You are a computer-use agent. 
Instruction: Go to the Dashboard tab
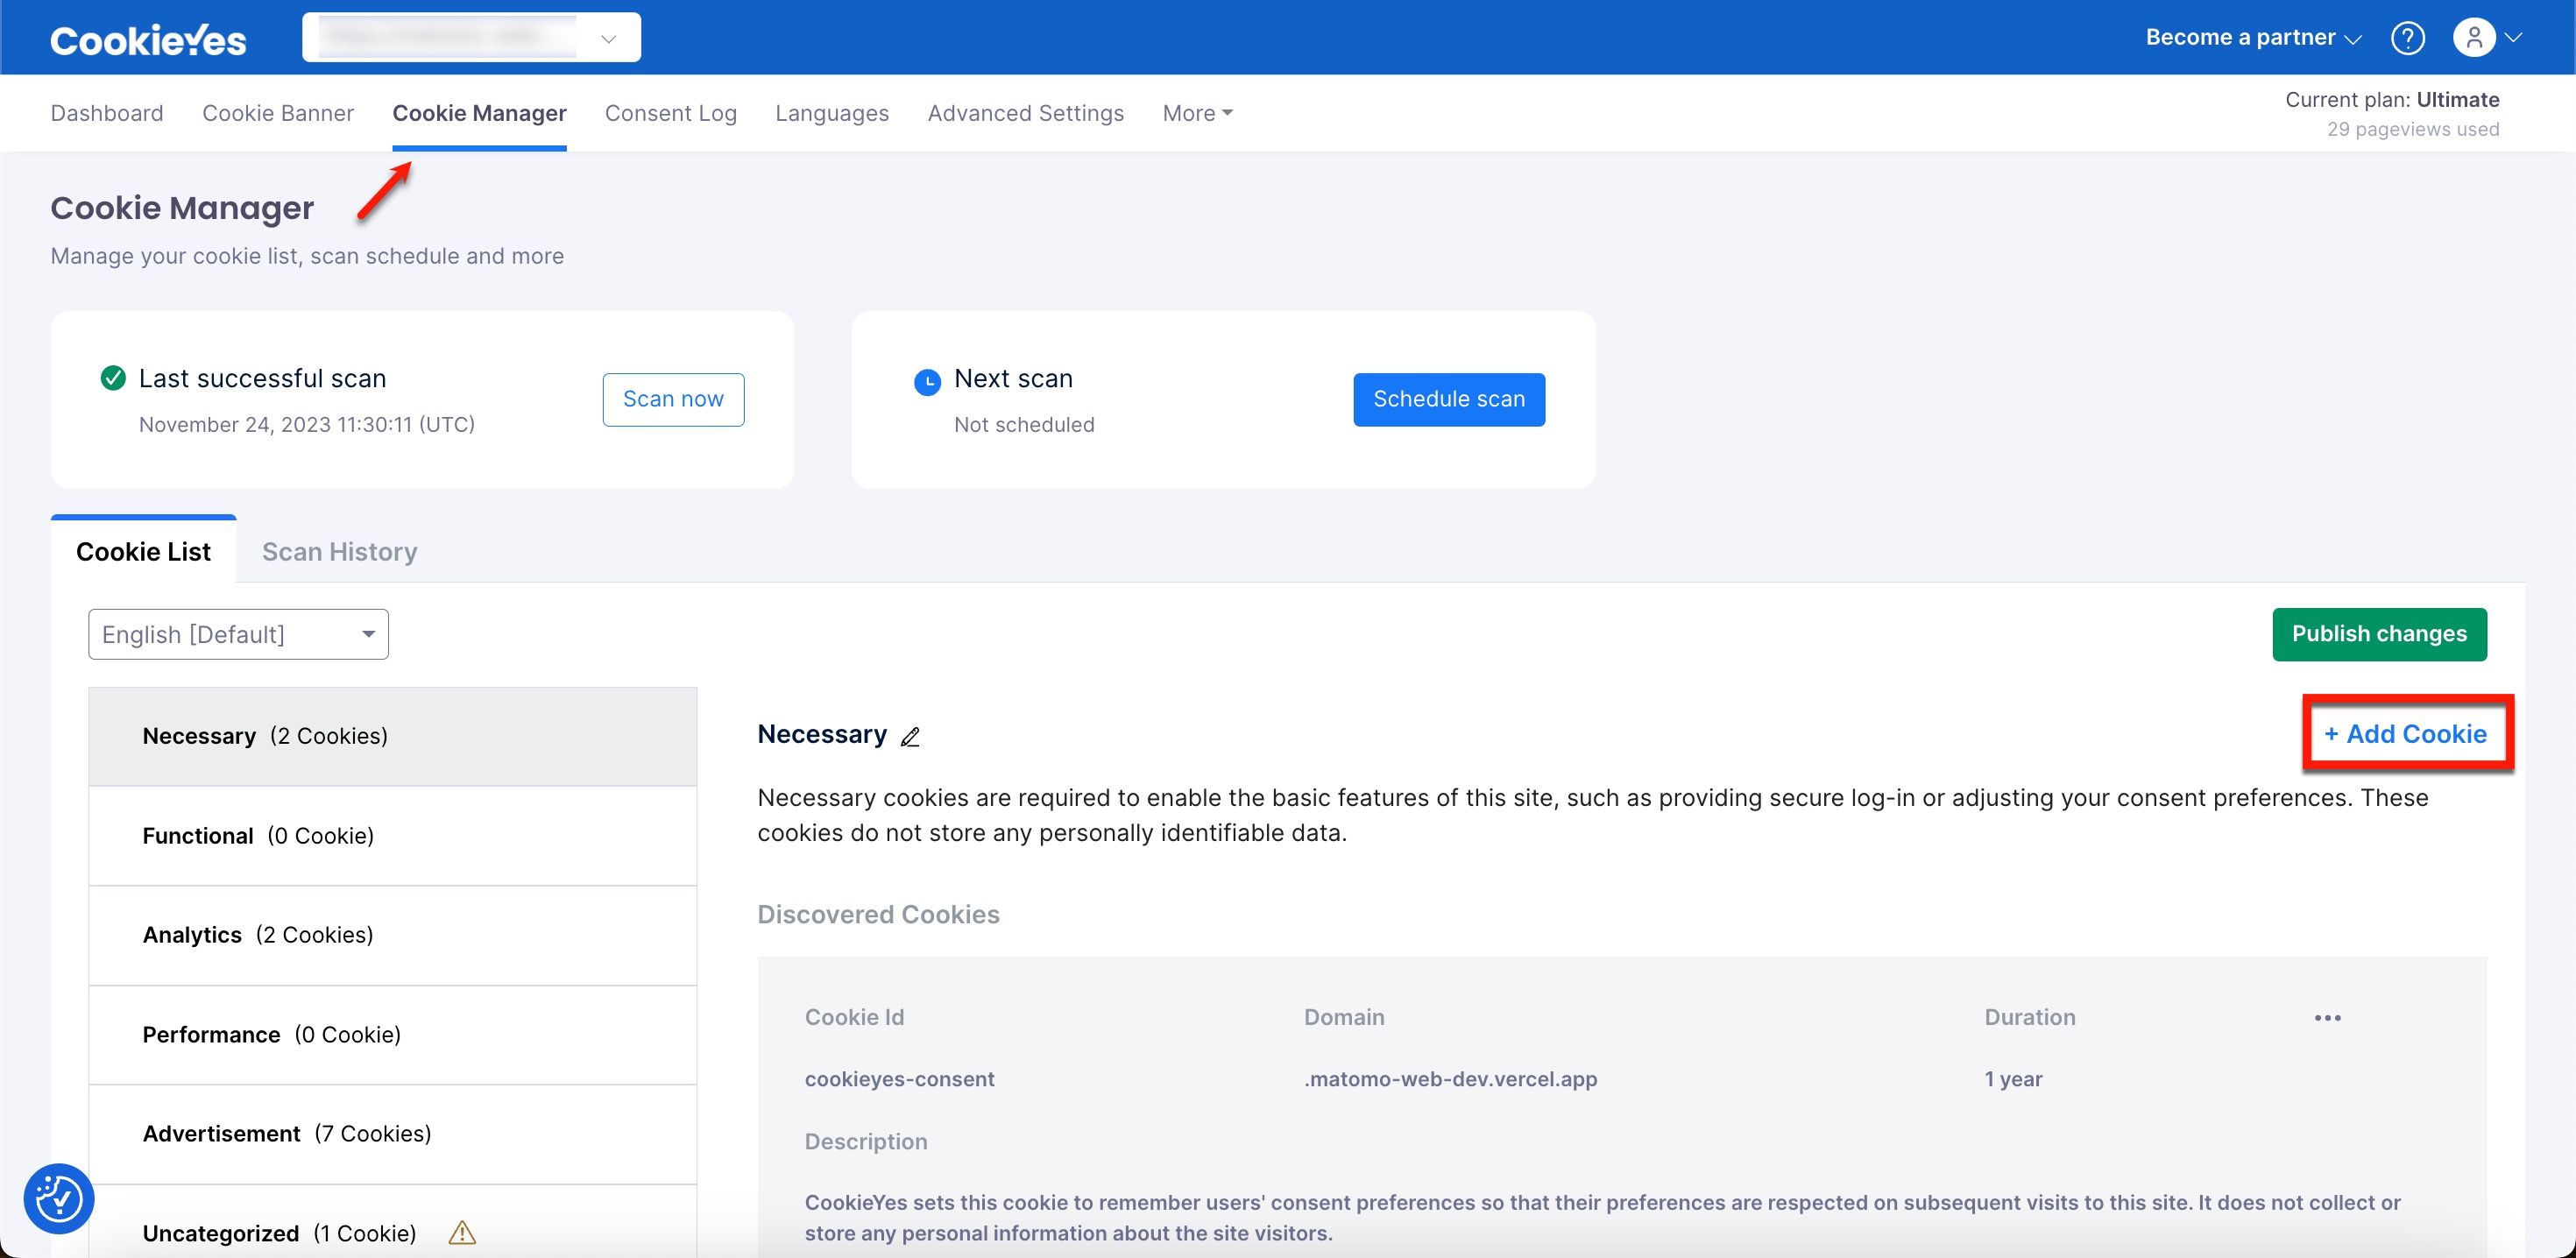click(x=107, y=113)
